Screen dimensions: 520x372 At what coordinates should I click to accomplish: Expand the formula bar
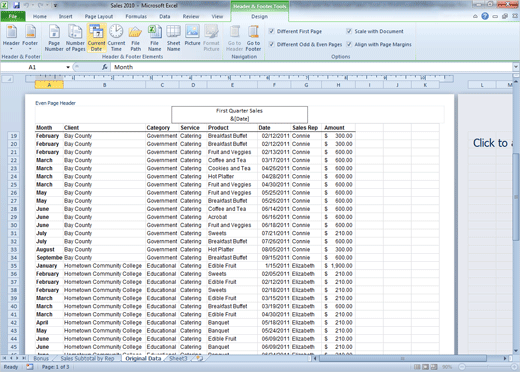pyautogui.click(x=516, y=67)
